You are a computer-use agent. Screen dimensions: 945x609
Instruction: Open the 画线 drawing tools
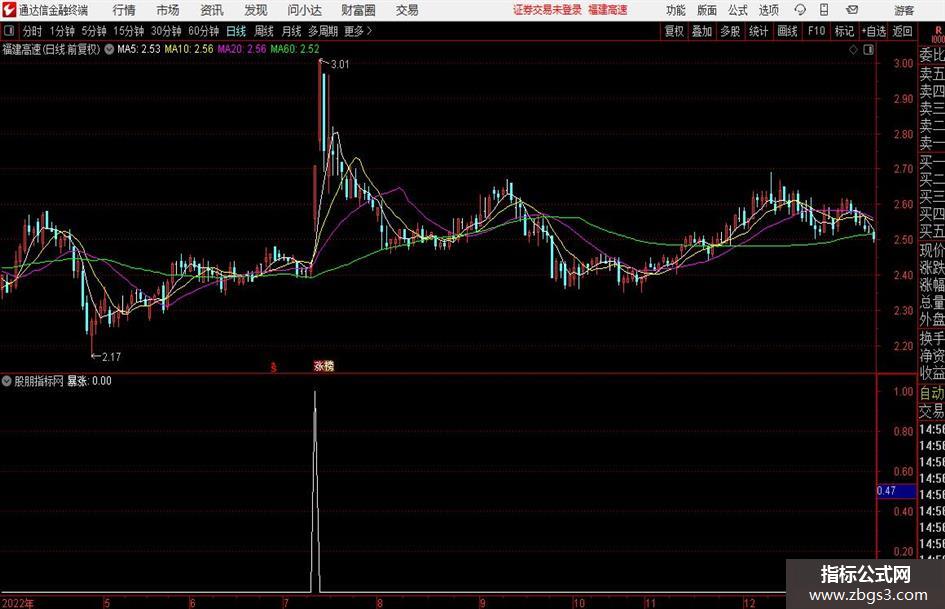coord(788,31)
